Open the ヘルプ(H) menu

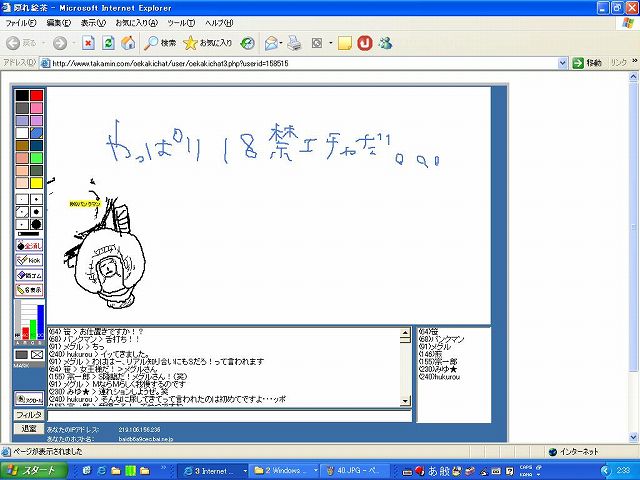click(x=219, y=23)
